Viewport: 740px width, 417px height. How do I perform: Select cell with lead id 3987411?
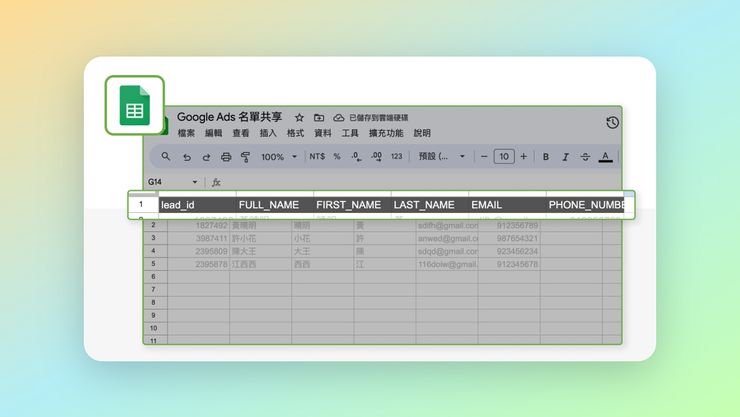198,238
